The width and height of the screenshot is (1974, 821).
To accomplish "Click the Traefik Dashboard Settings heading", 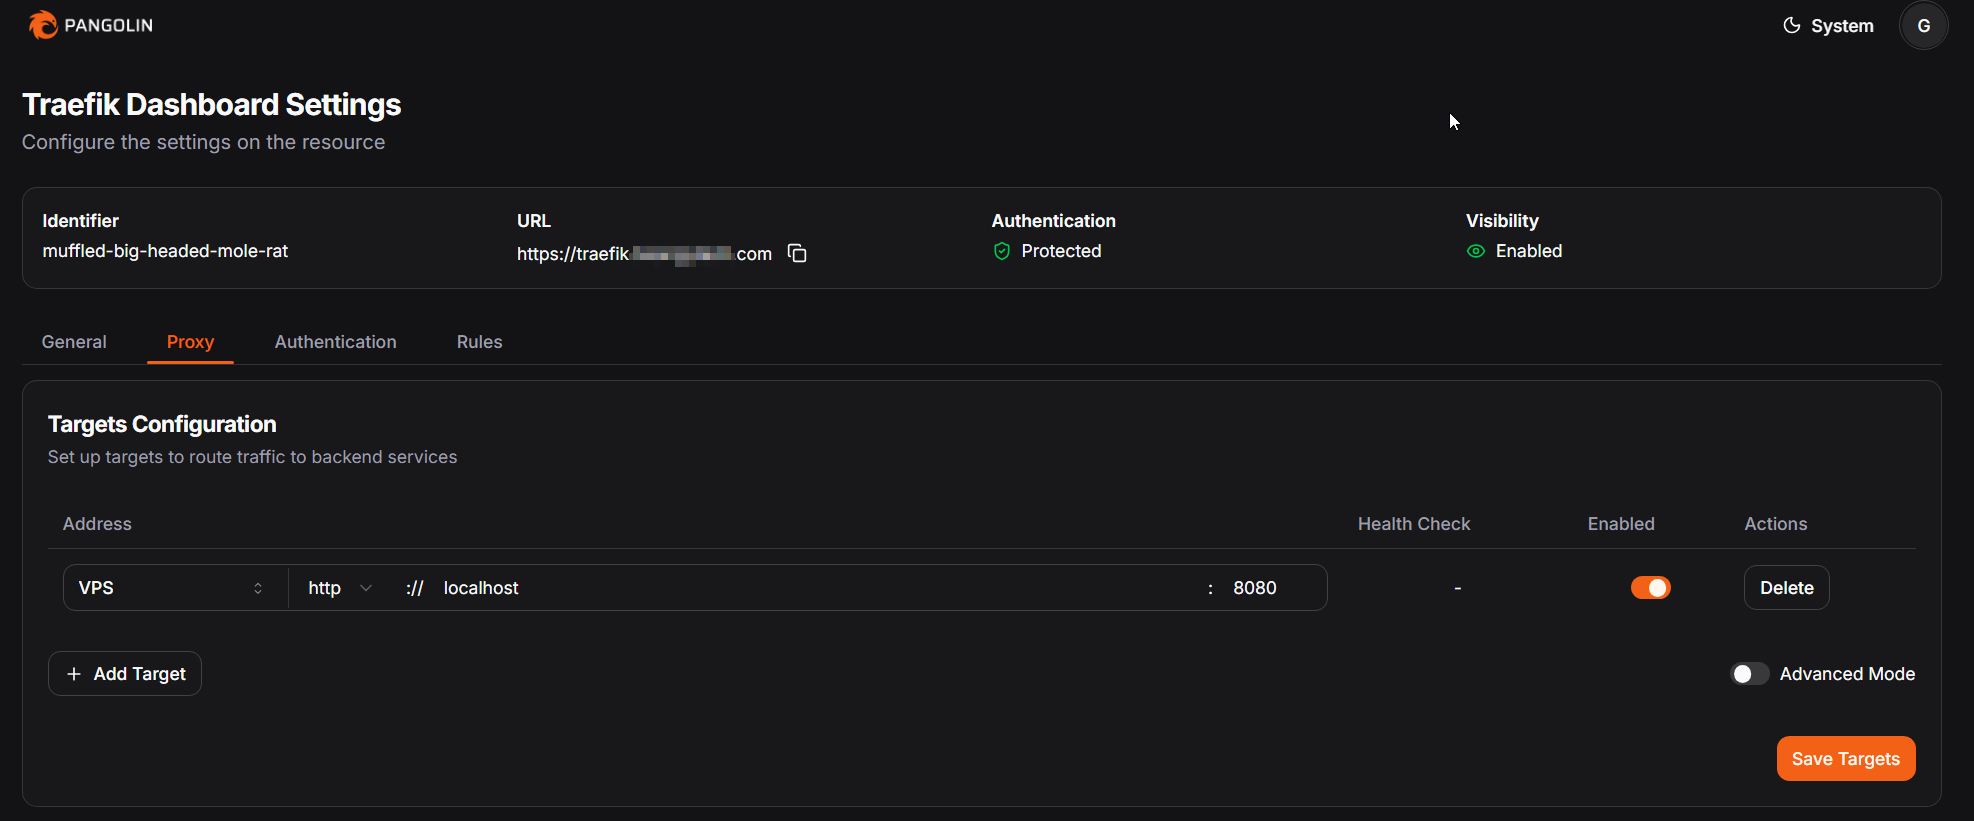I will [x=212, y=105].
